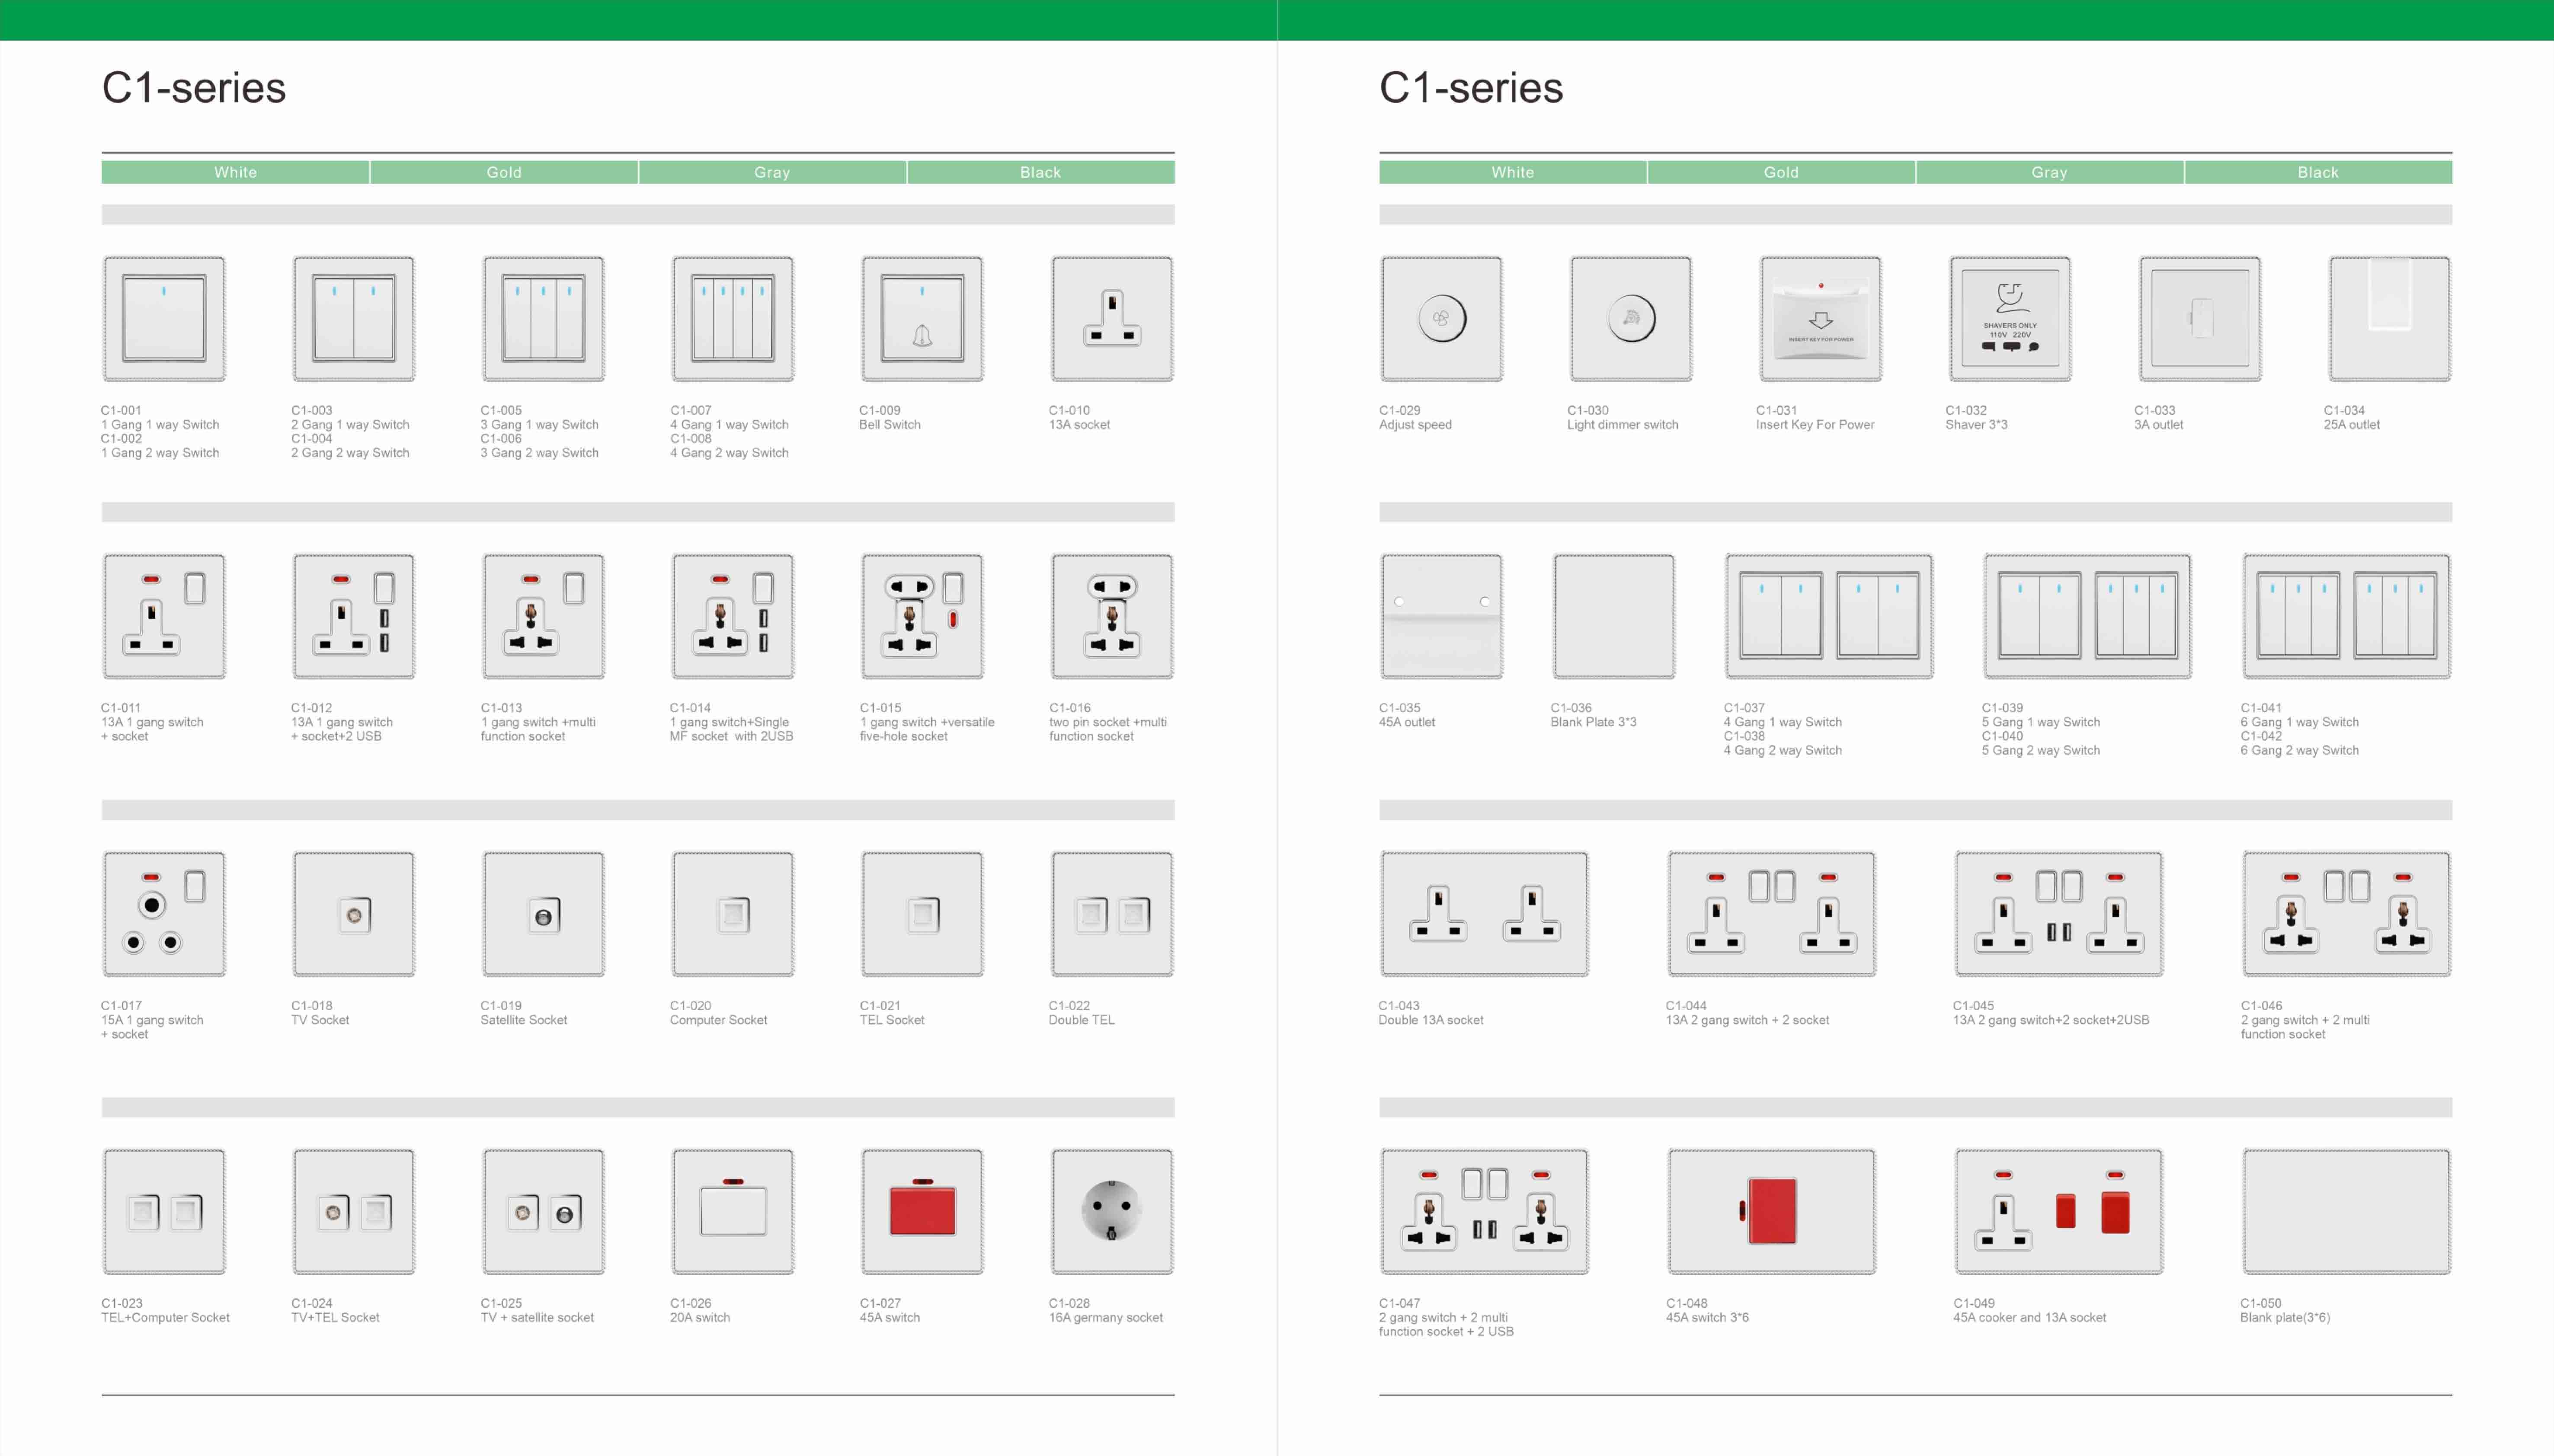The width and height of the screenshot is (2554, 1456).
Task: Open the Computer Socket product image
Action: click(x=733, y=914)
